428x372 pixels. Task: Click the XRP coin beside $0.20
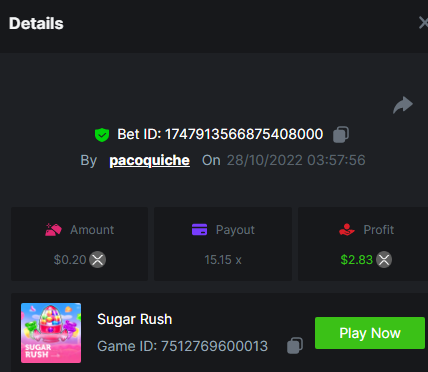[x=97, y=260]
